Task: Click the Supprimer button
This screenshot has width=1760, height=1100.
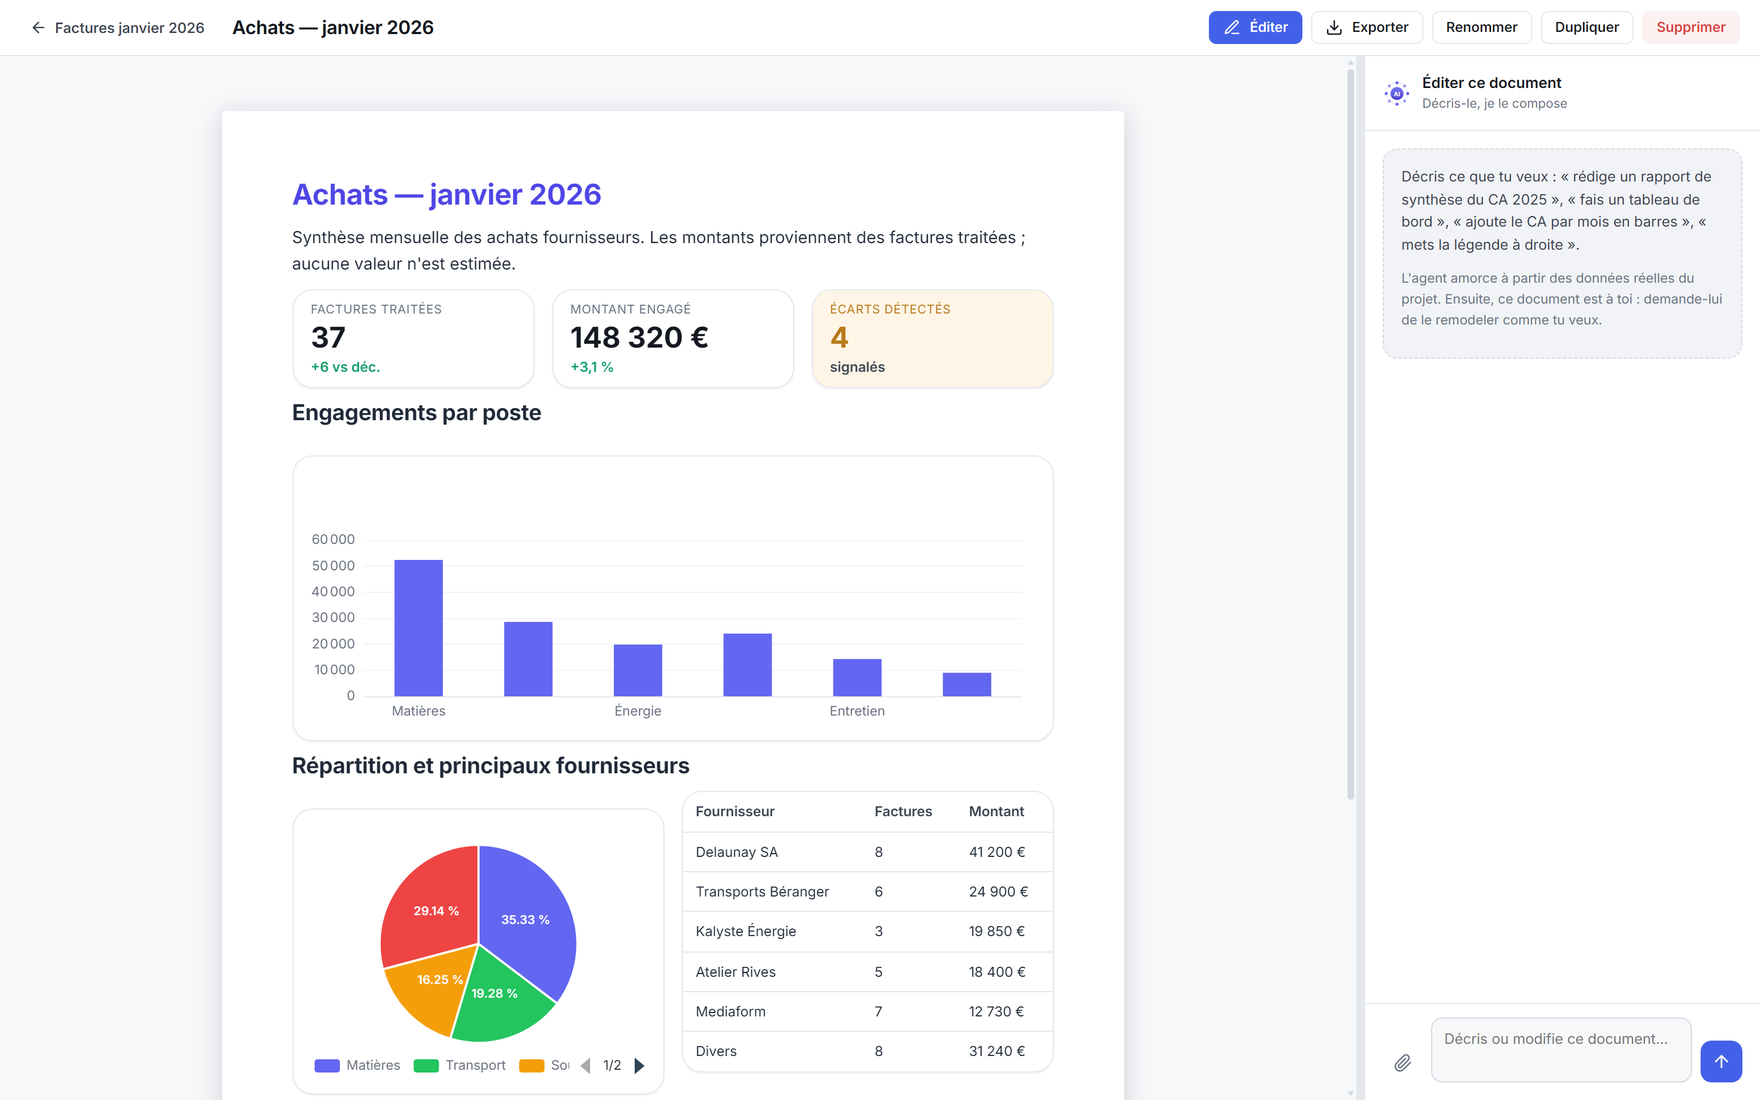Action: [1690, 27]
